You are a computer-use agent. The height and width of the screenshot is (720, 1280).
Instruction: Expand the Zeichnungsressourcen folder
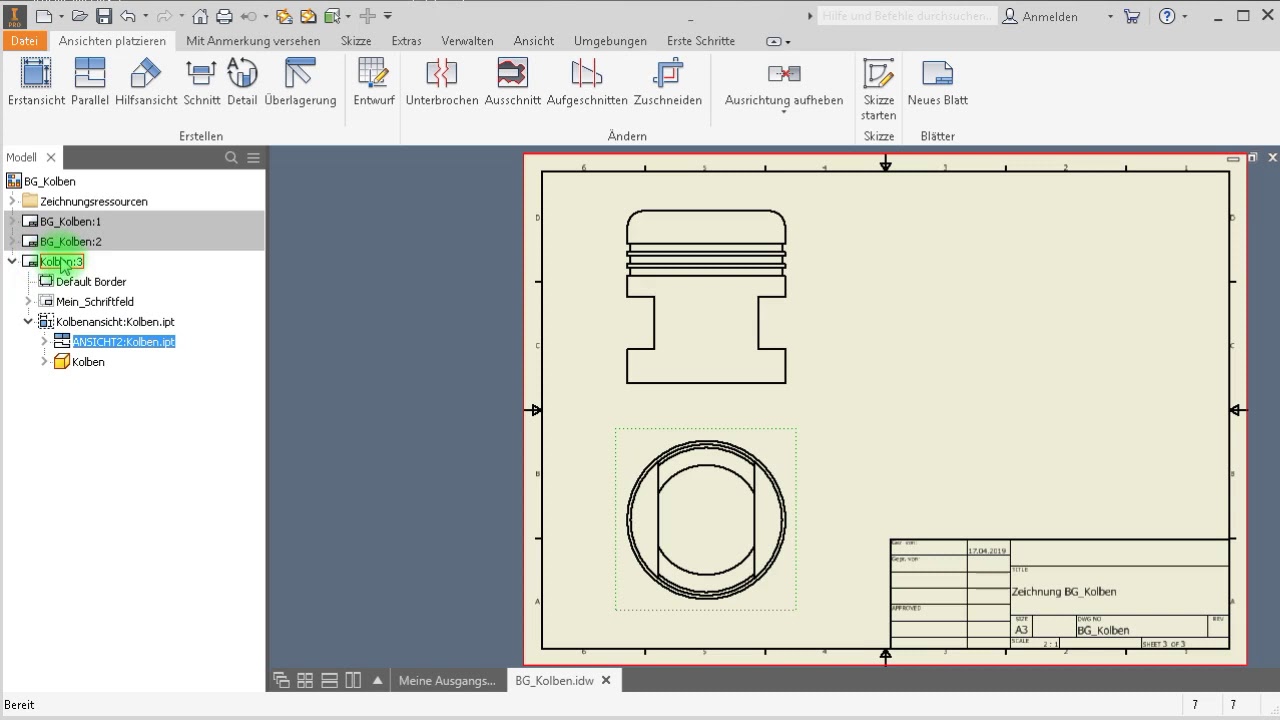(12, 201)
